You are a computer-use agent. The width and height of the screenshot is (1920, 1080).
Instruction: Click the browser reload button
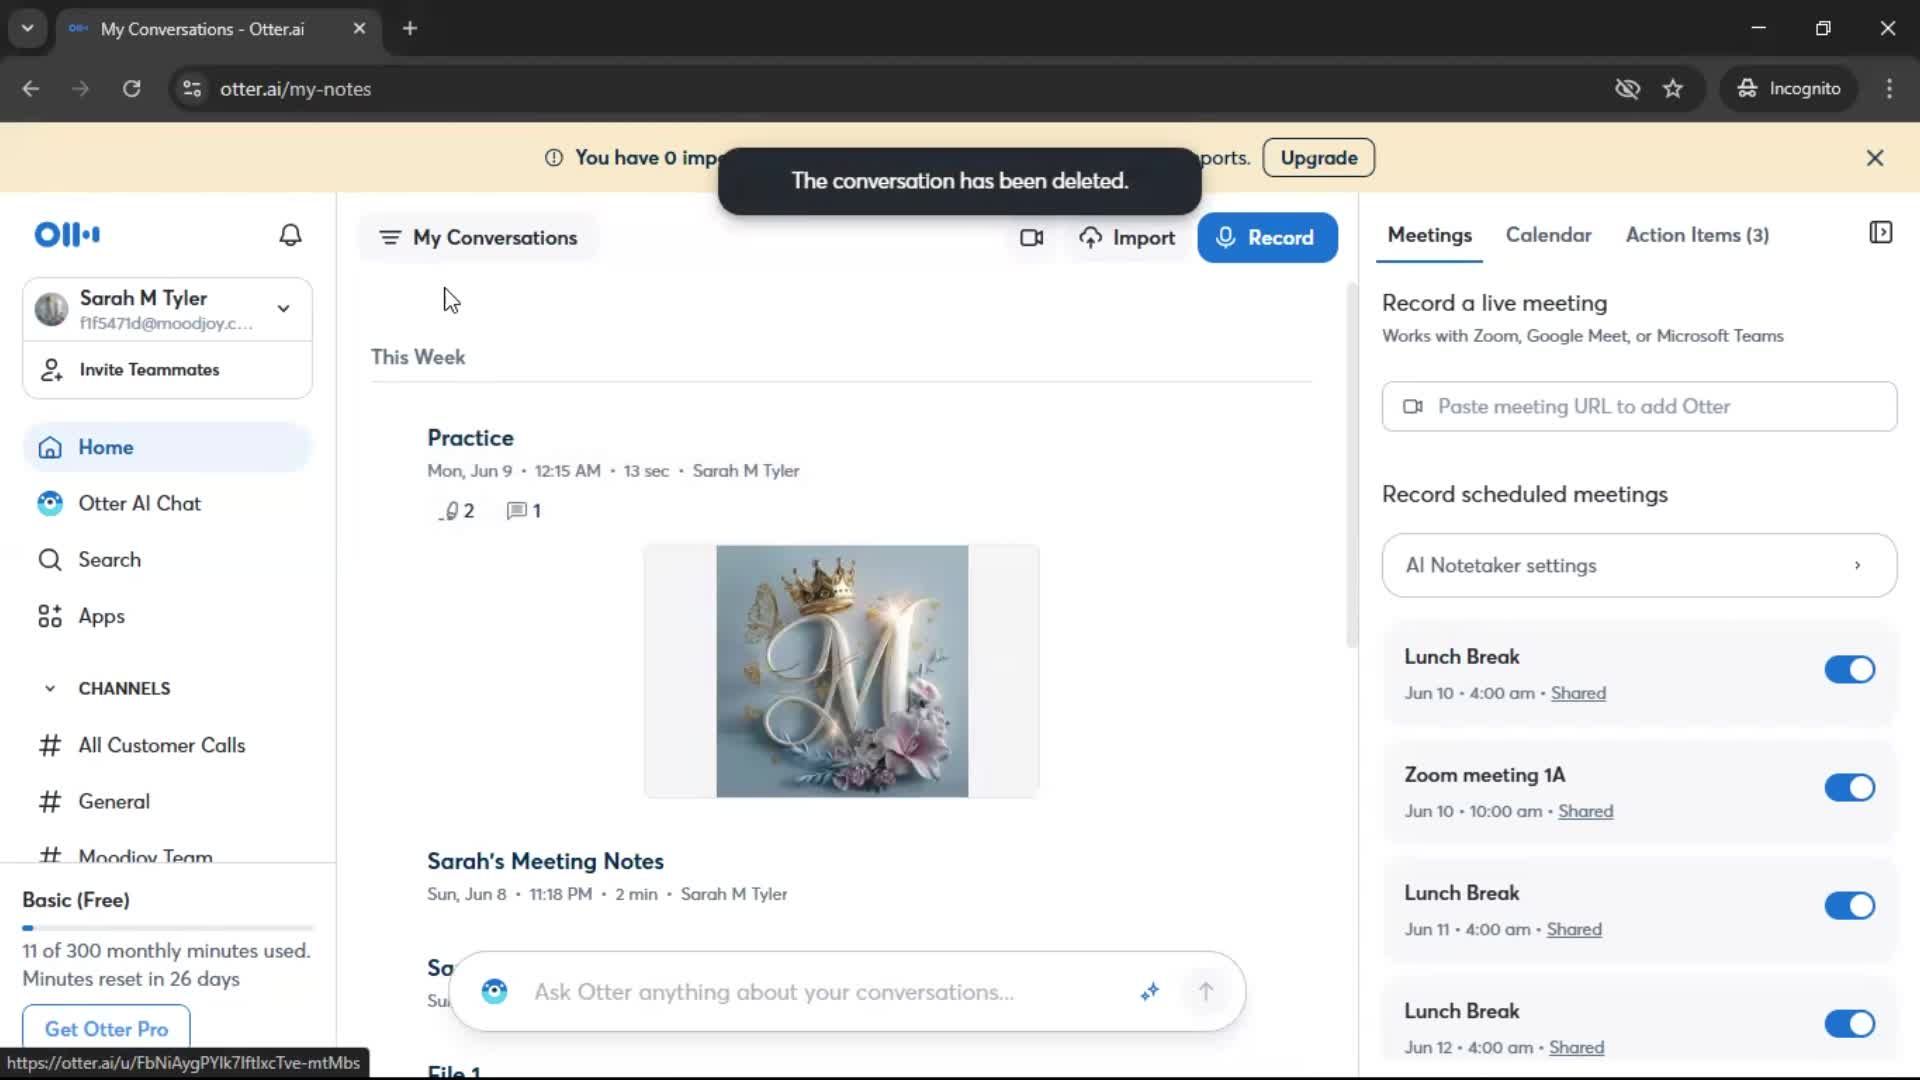coord(131,89)
